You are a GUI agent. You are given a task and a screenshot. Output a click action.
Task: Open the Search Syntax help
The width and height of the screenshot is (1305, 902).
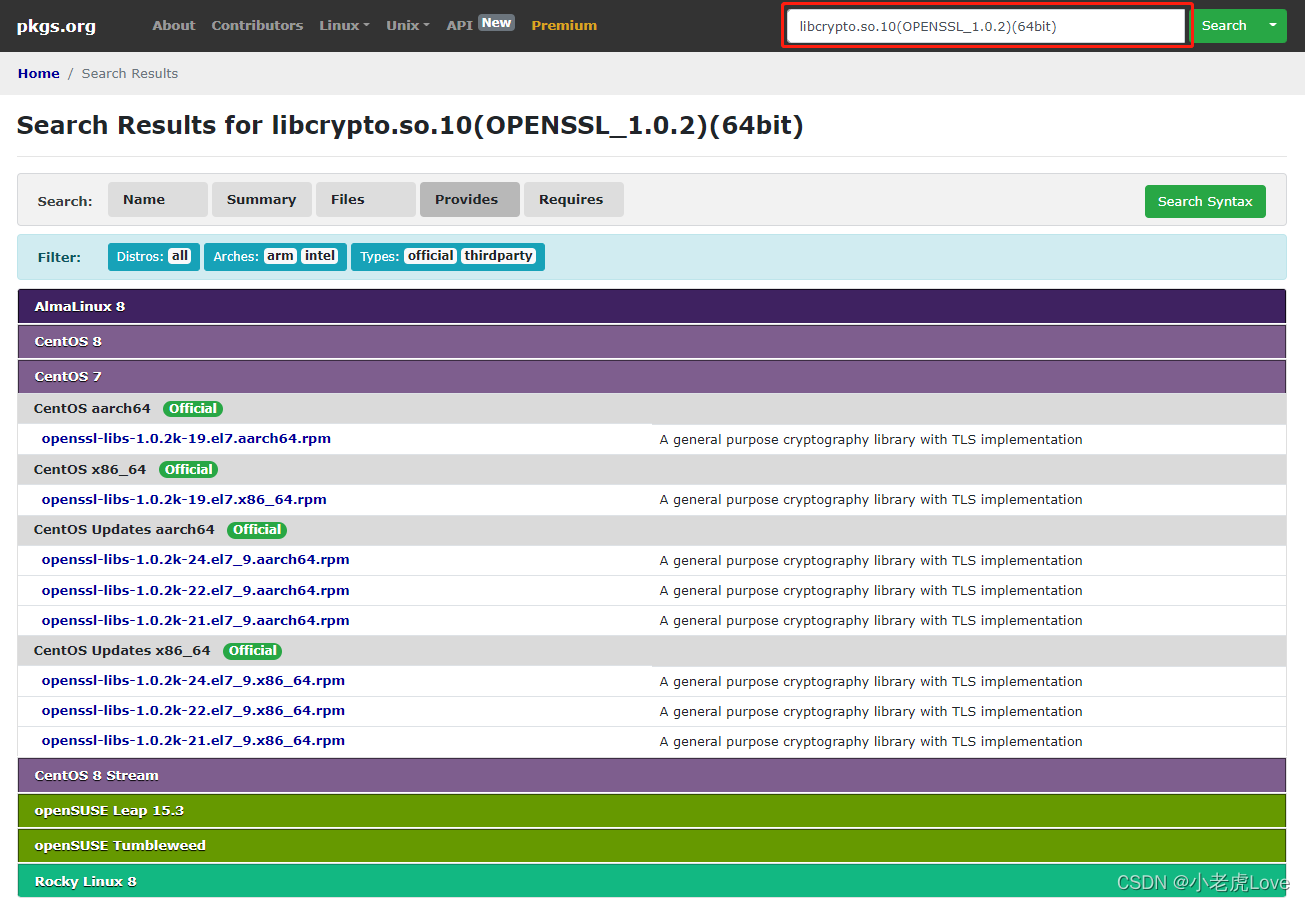tap(1205, 201)
